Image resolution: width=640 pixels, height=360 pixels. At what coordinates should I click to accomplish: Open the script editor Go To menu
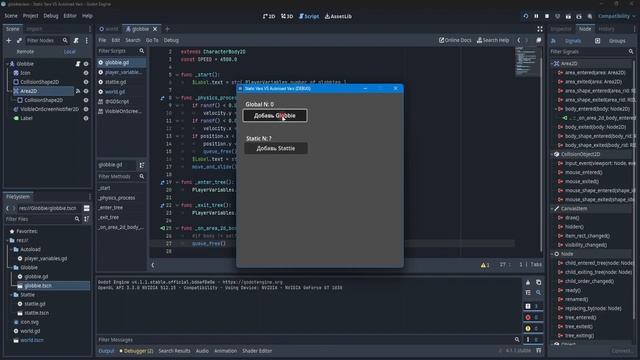(x=152, y=40)
